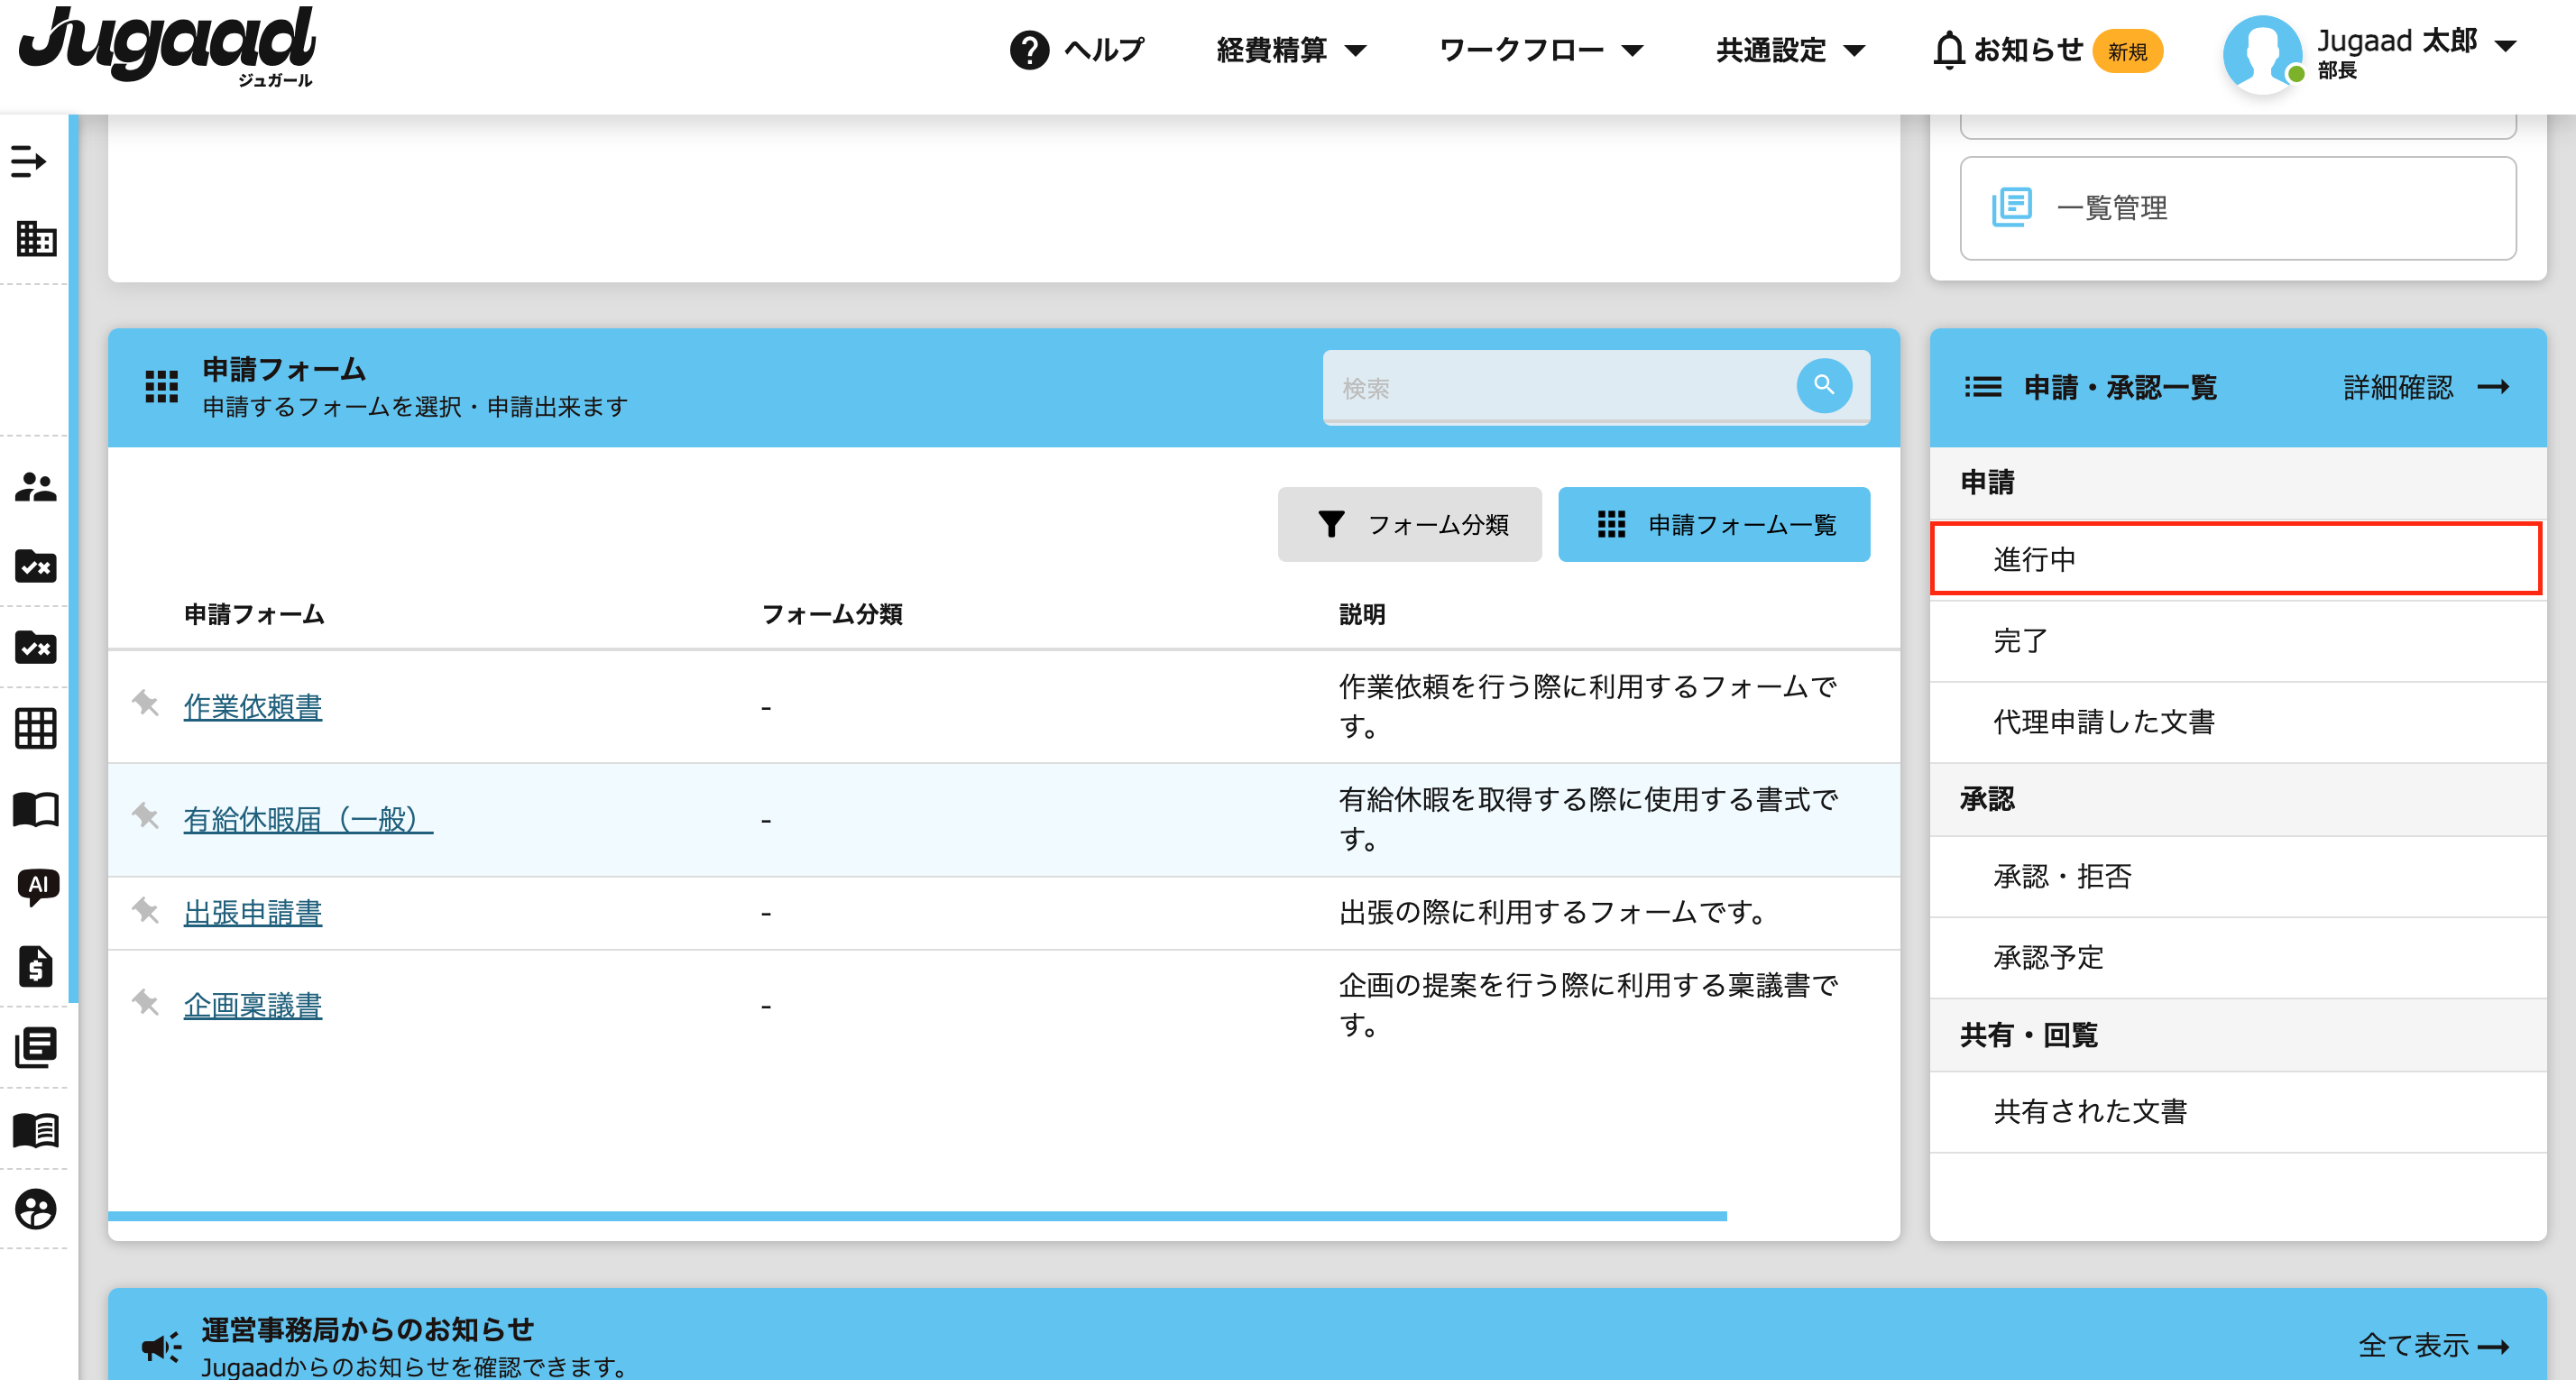
Task: Open the dollar document sidebar icon
Action: 35,966
